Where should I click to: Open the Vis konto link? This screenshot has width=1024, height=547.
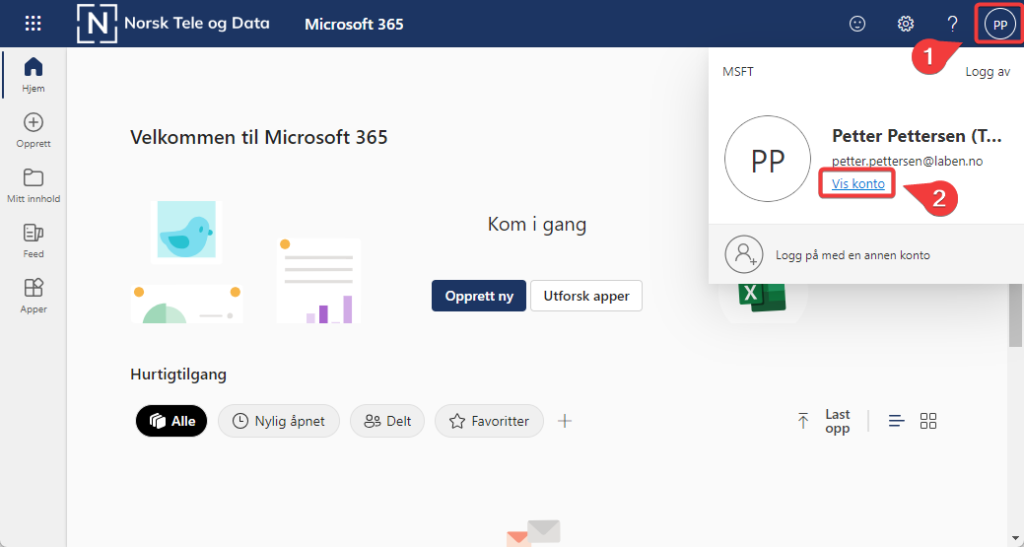(858, 184)
